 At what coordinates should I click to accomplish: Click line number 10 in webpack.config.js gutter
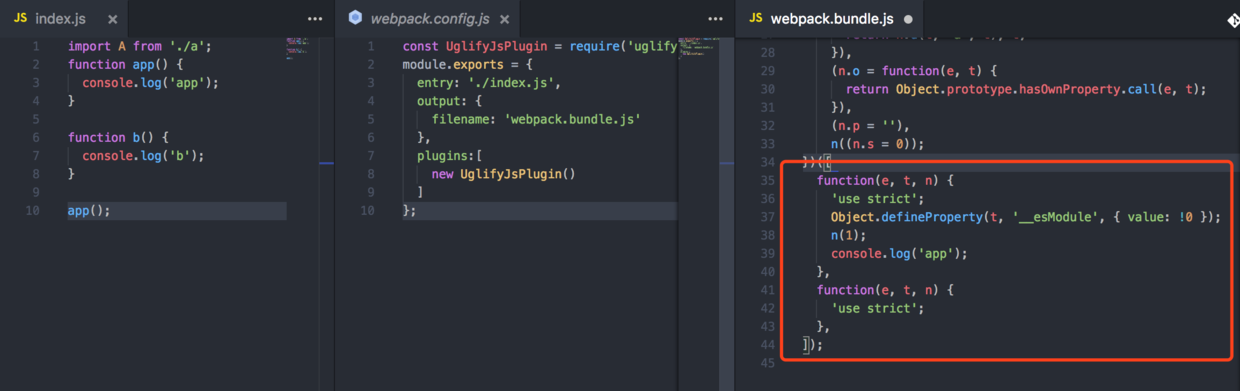367,211
